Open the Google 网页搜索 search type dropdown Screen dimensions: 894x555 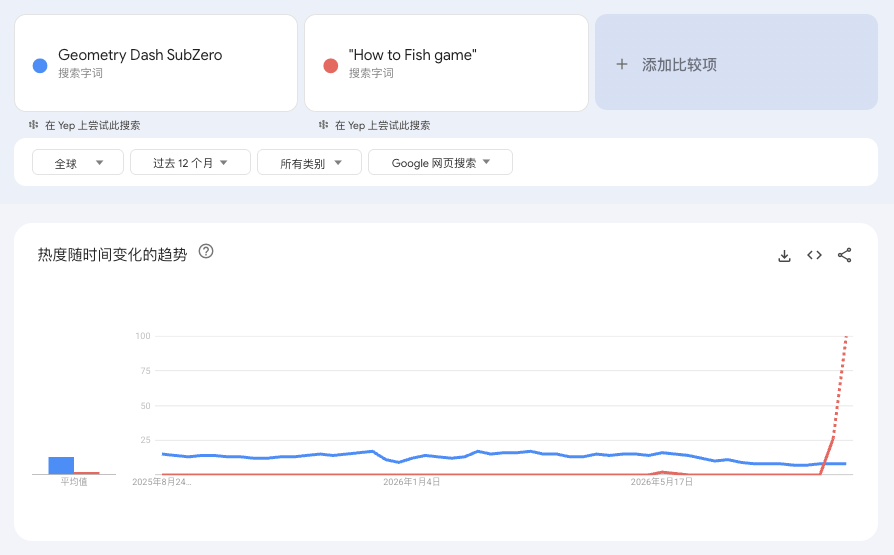pyautogui.click(x=440, y=163)
